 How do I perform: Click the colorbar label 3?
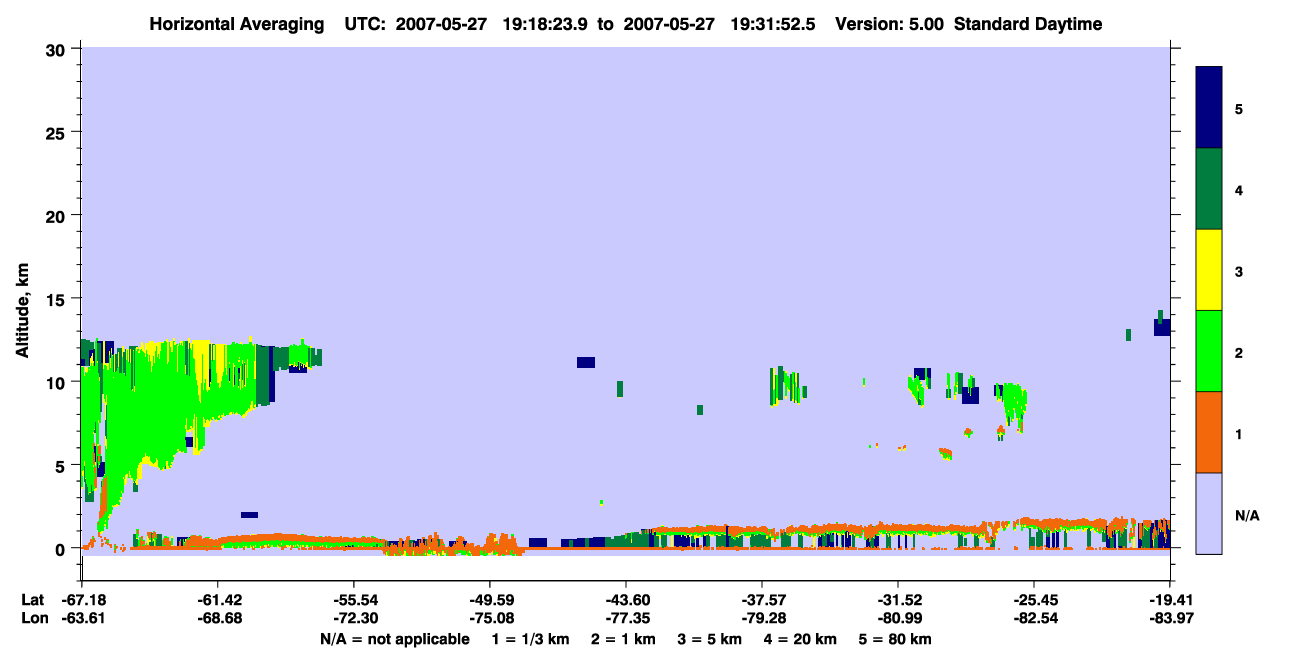(1240, 271)
